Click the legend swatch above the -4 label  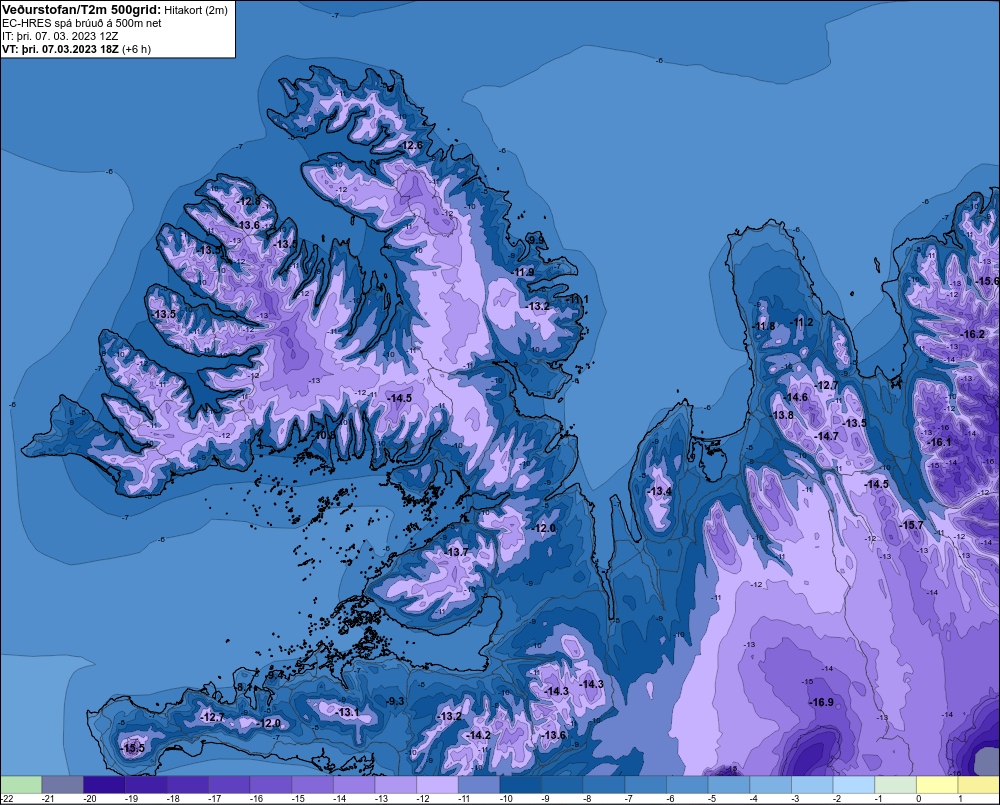tap(770, 785)
